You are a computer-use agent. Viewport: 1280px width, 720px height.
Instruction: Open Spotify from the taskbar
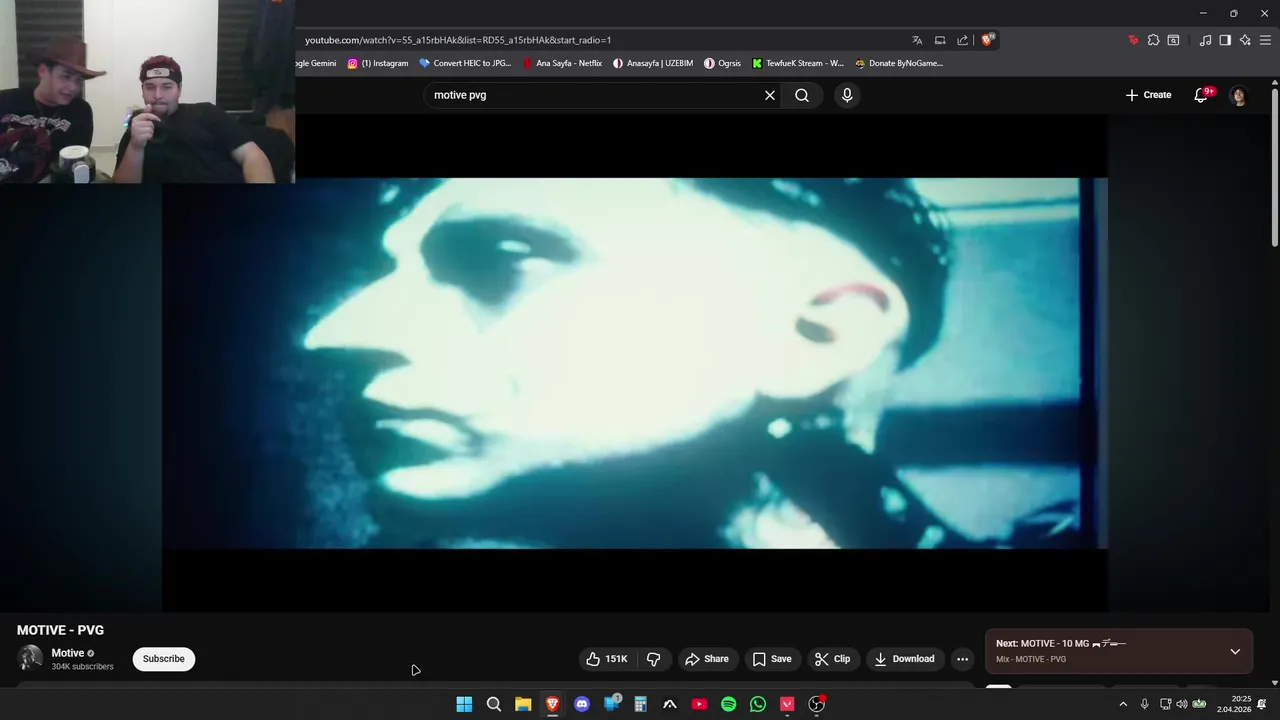coord(728,704)
